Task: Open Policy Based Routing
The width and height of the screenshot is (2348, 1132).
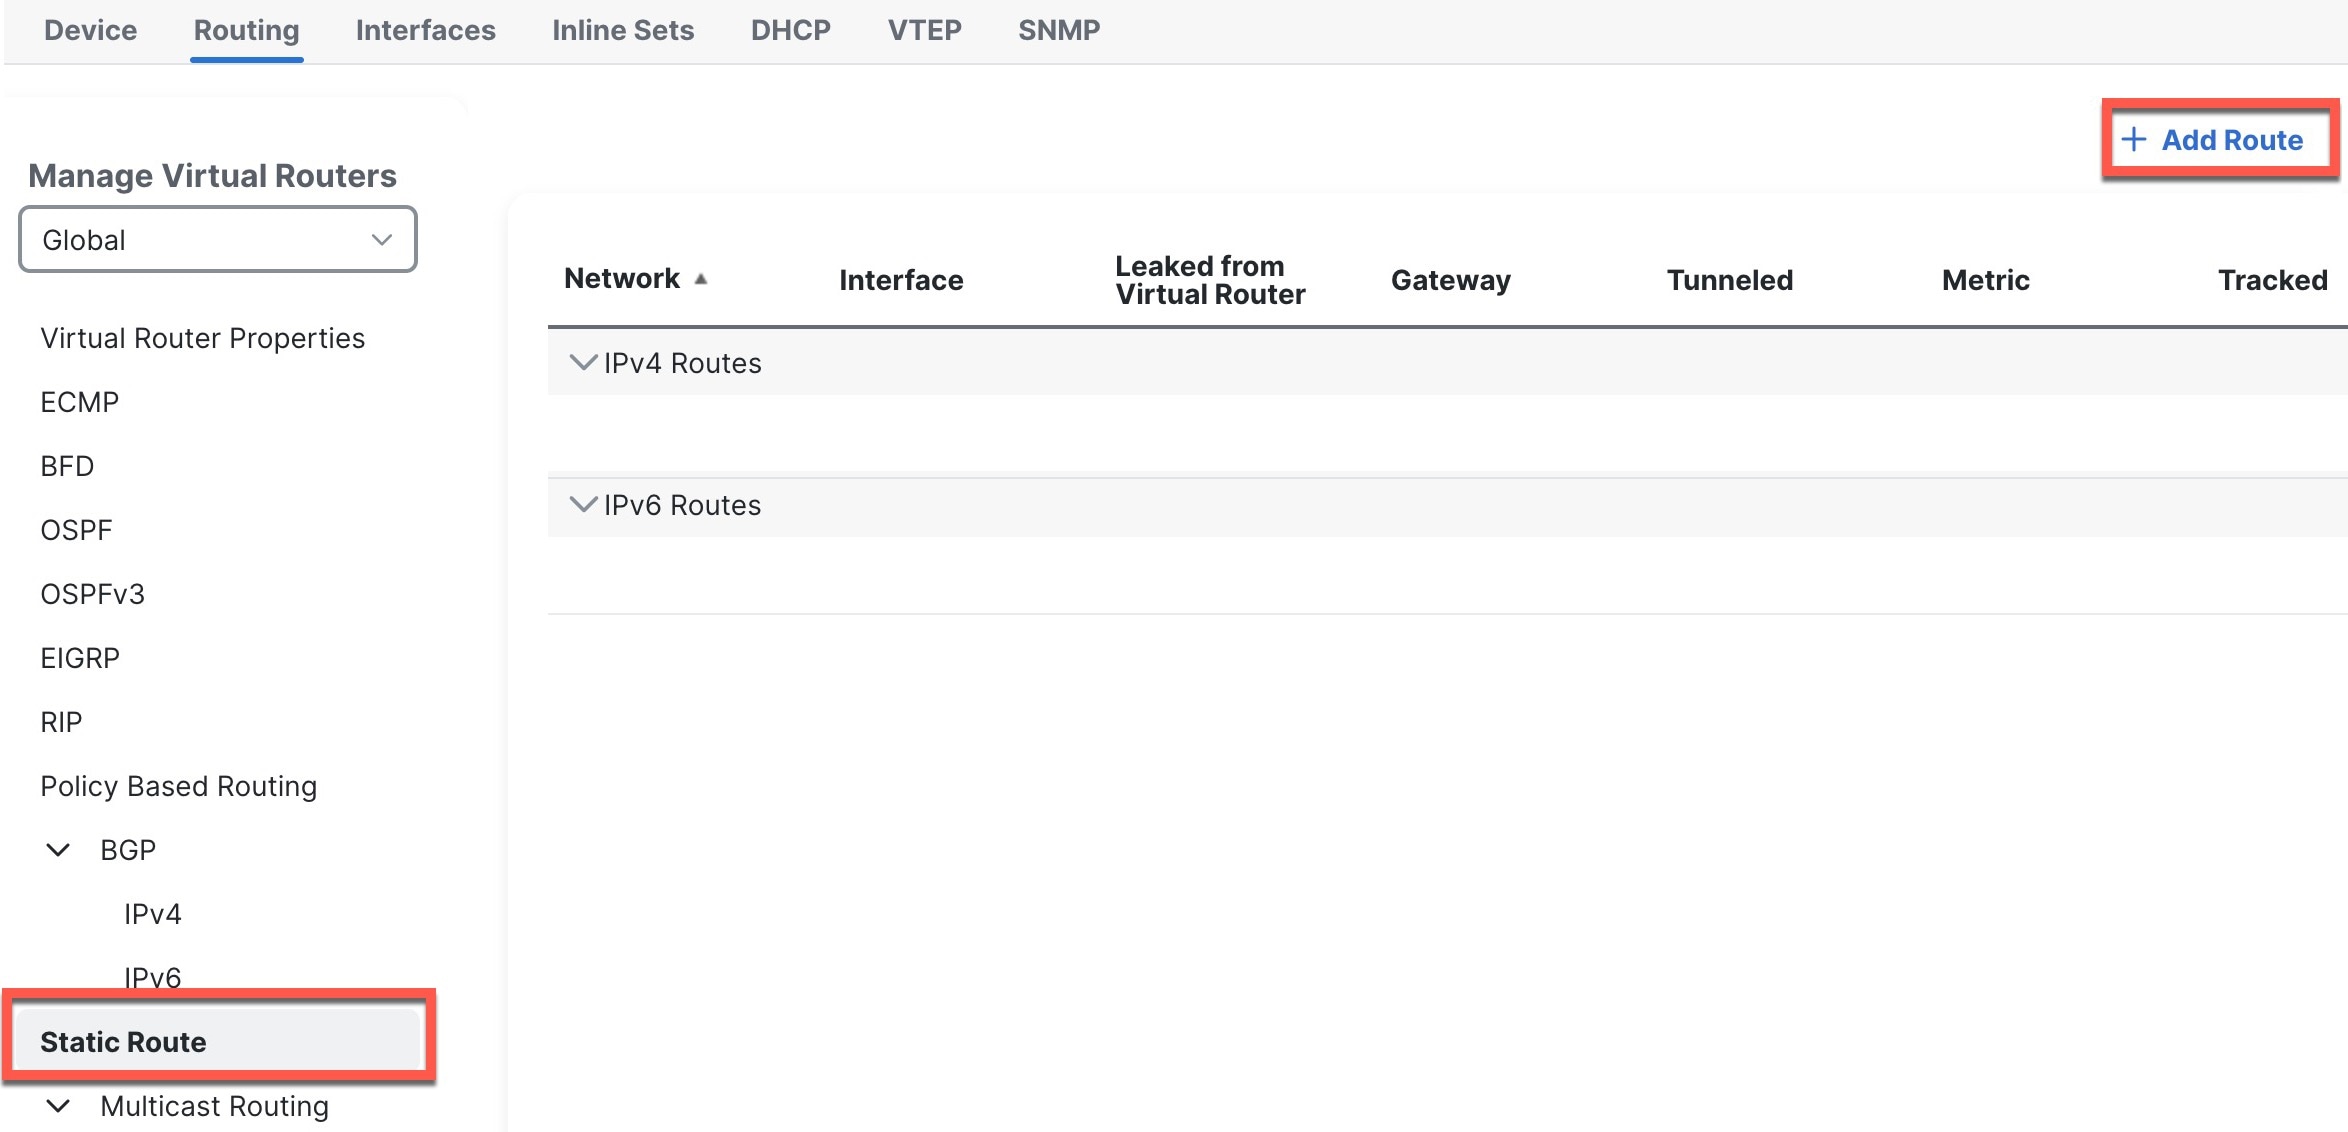Action: (178, 786)
